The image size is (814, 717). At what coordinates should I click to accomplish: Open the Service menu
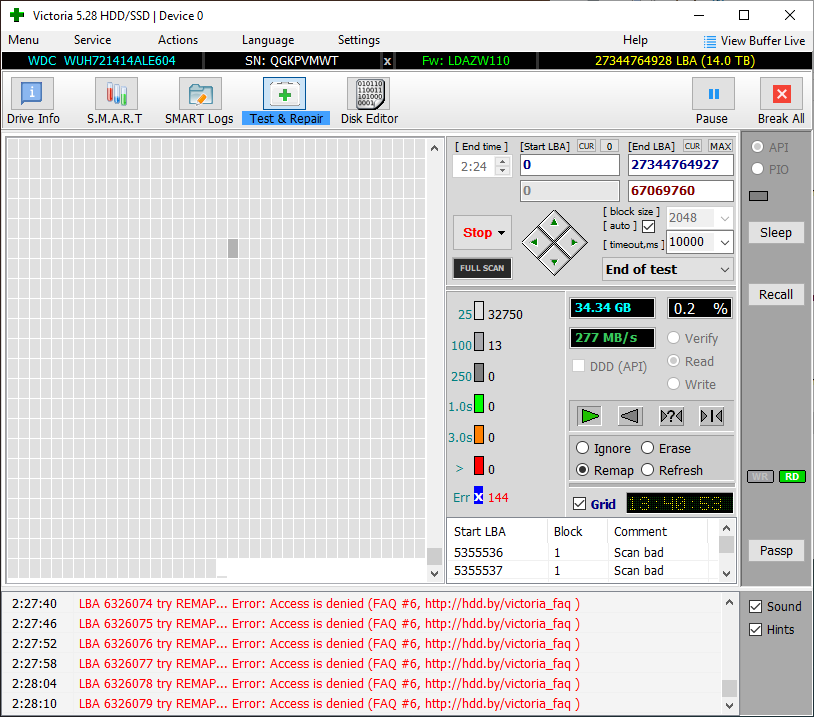pyautogui.click(x=92, y=40)
